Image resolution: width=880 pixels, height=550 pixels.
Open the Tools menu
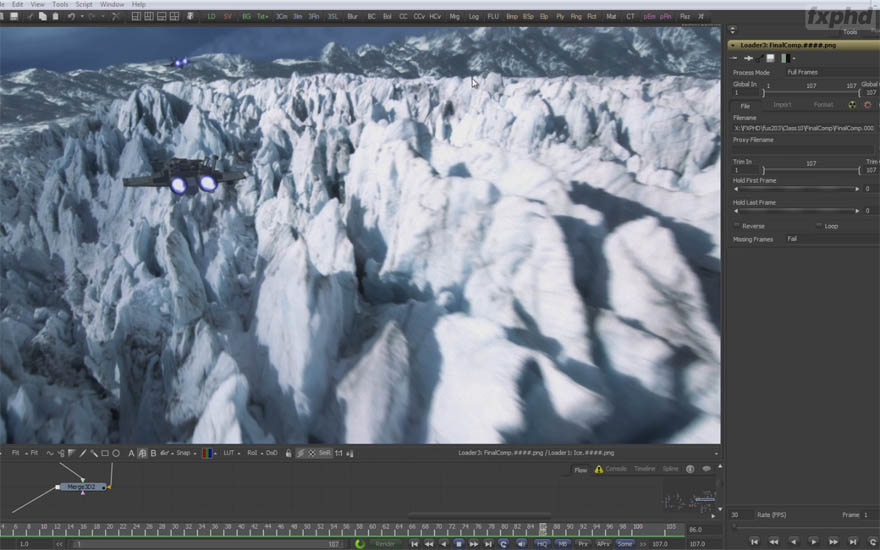coord(60,4)
